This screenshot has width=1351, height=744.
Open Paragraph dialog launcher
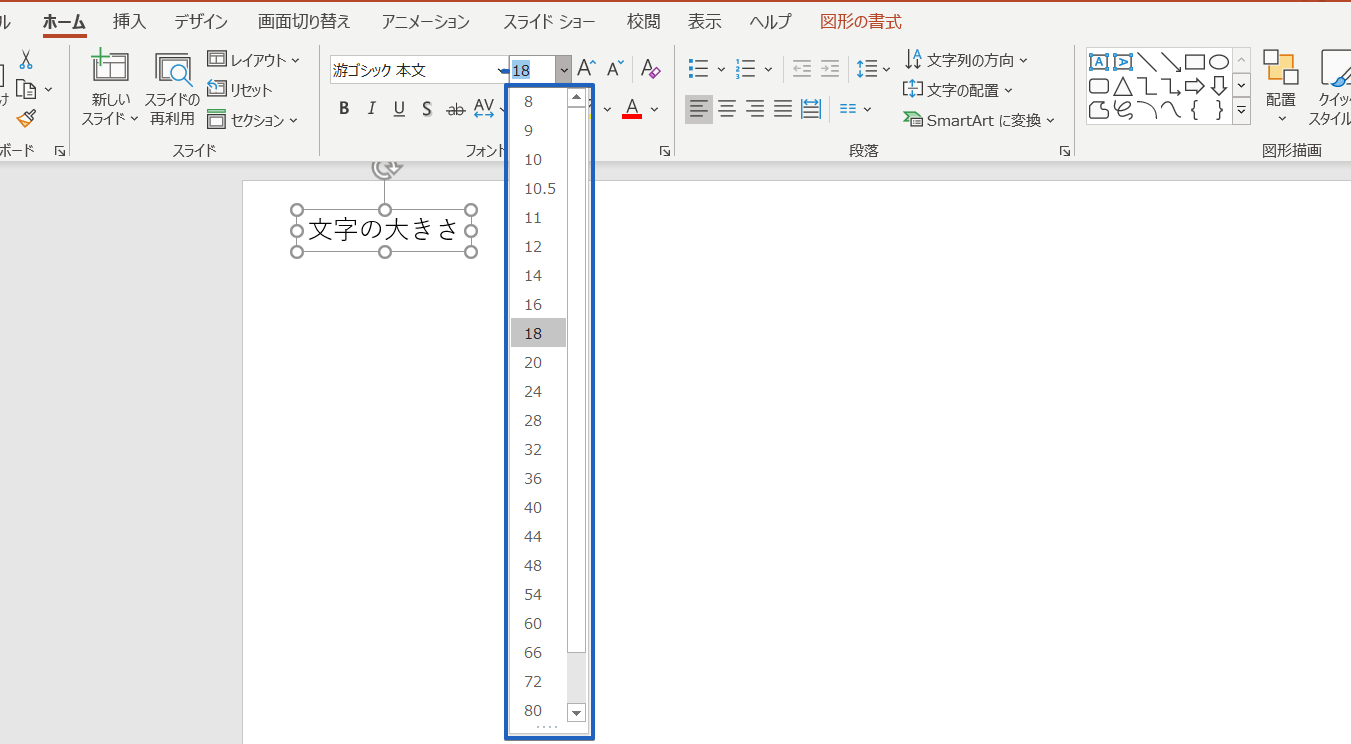1063,151
